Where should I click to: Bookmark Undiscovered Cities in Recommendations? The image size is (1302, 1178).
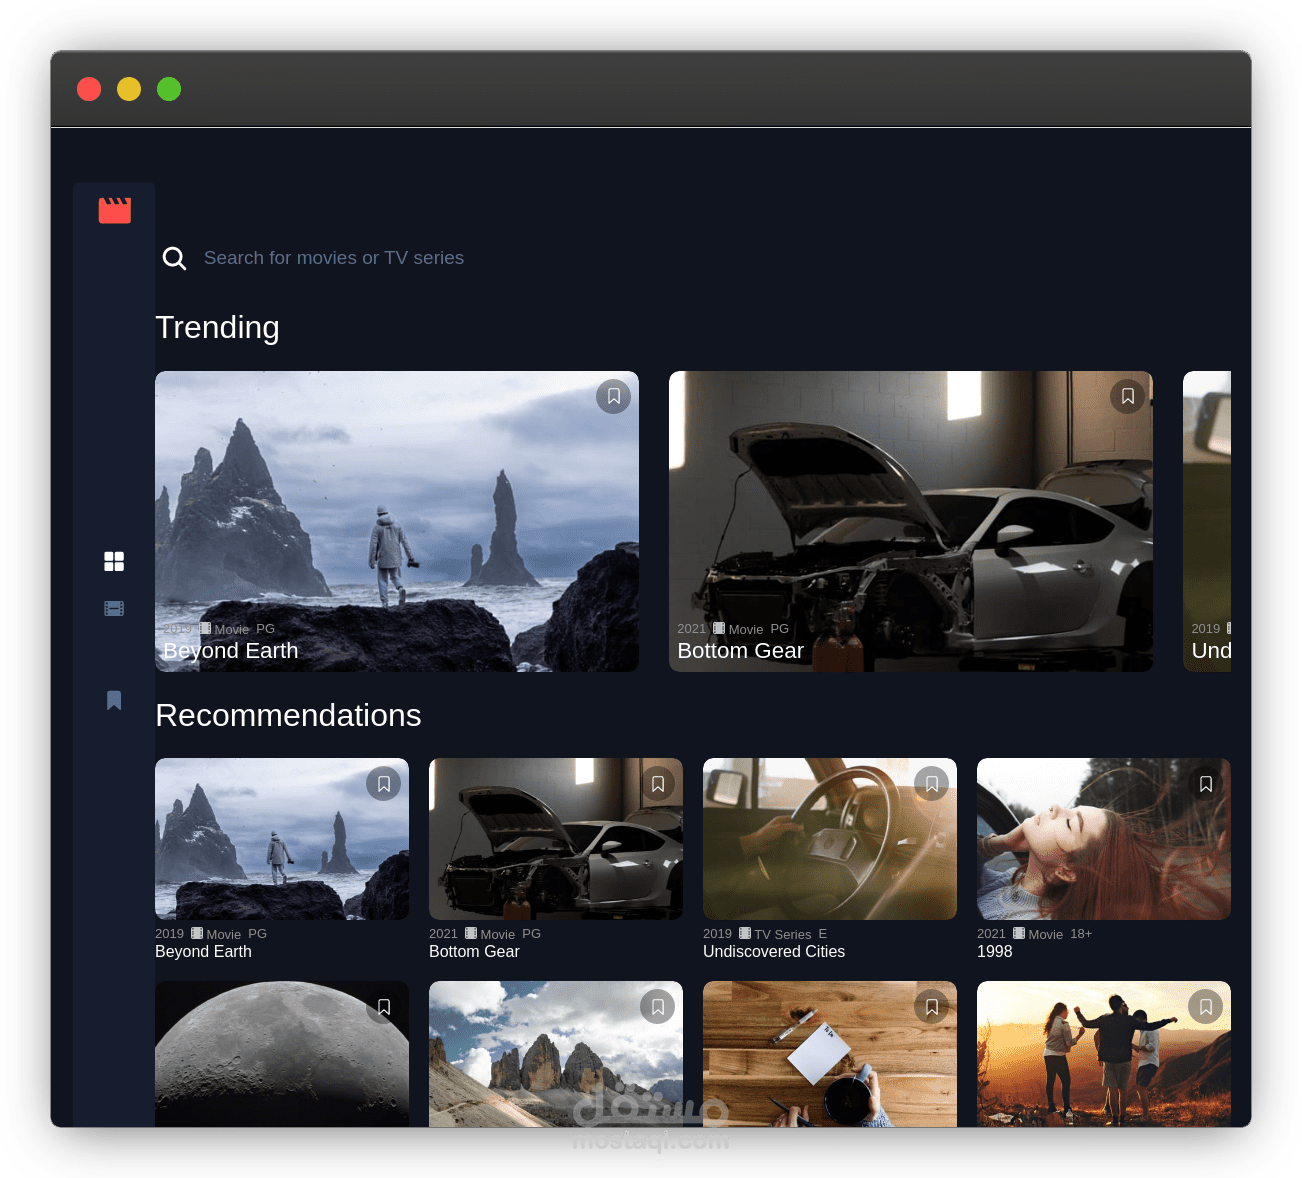click(932, 784)
